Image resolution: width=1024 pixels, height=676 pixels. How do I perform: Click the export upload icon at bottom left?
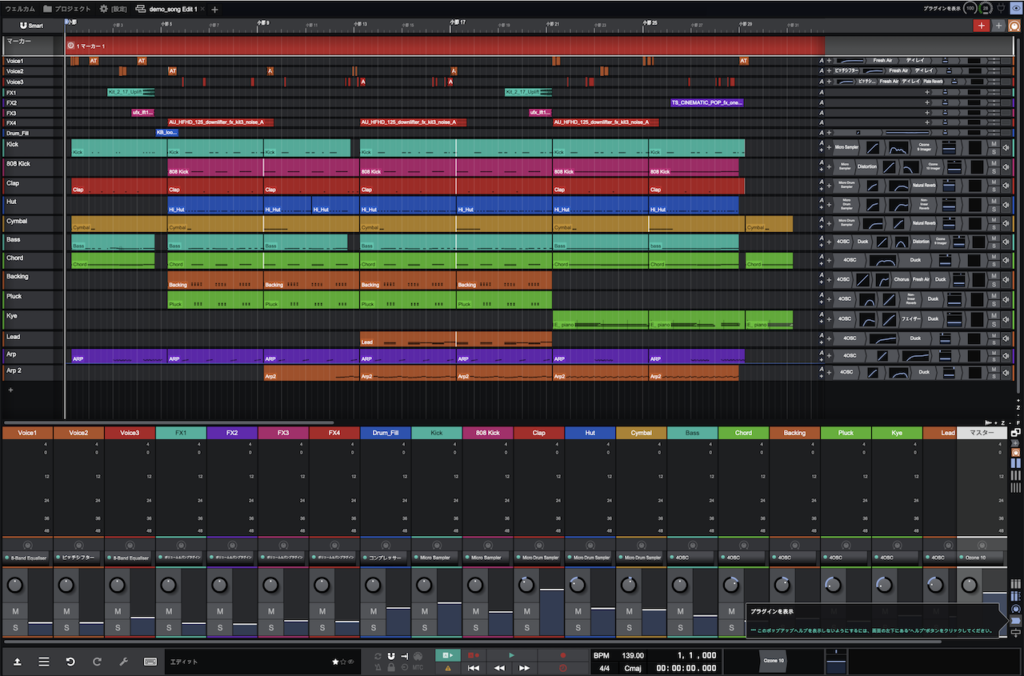tap(17, 661)
